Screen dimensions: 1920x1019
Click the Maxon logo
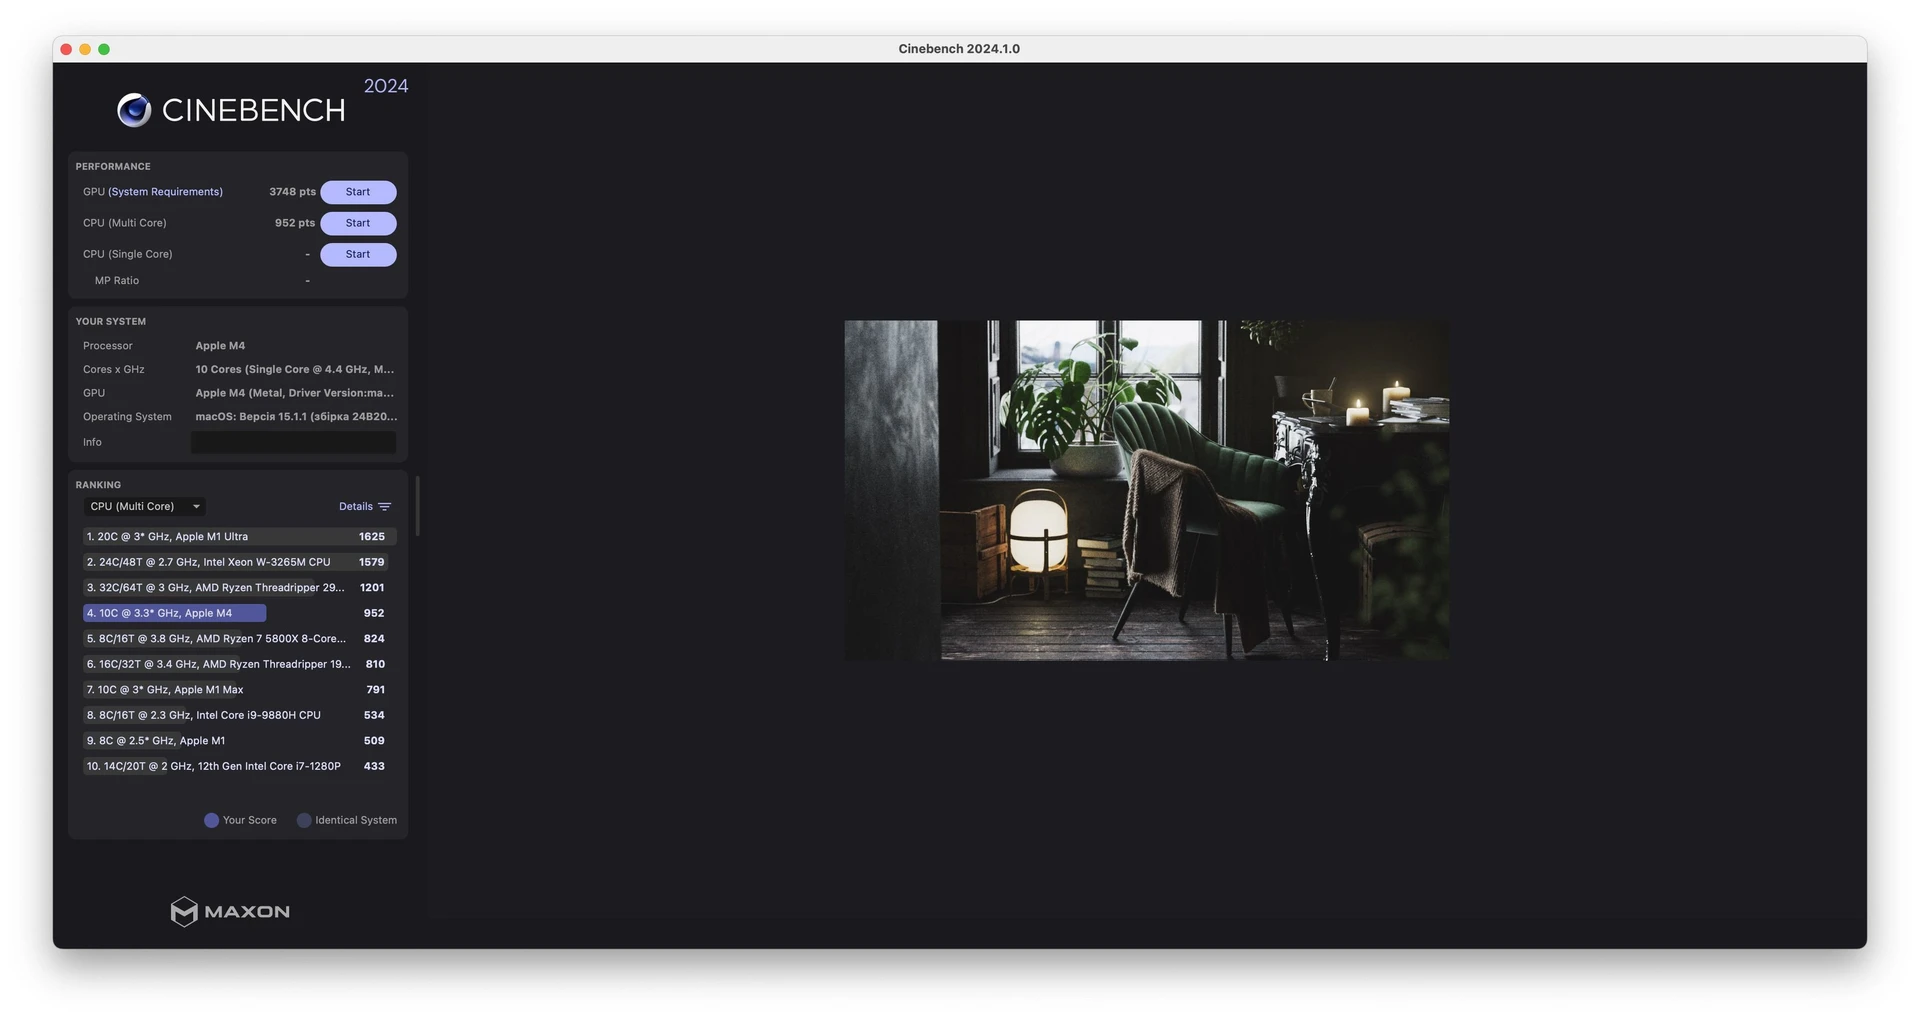(230, 911)
